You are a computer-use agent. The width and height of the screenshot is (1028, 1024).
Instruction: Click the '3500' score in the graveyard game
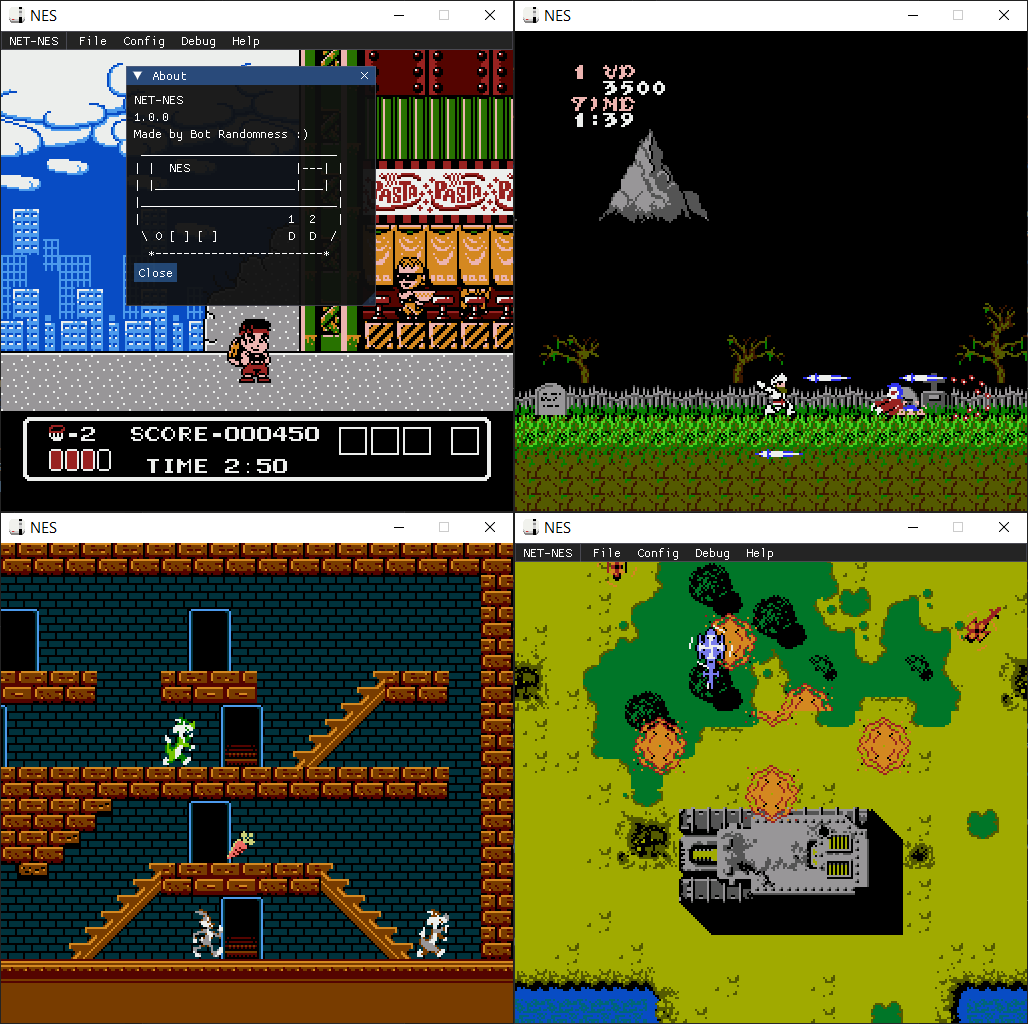[x=634, y=88]
